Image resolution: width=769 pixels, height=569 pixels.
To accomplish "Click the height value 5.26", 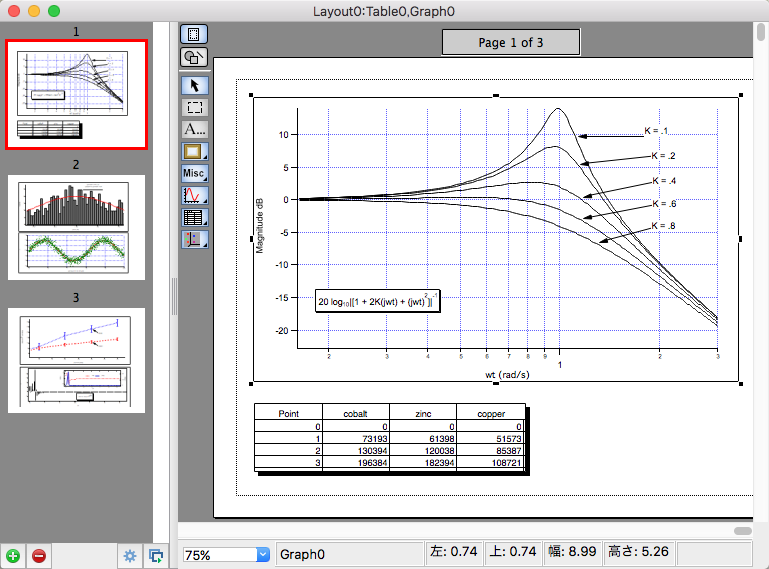I will [x=638, y=552].
